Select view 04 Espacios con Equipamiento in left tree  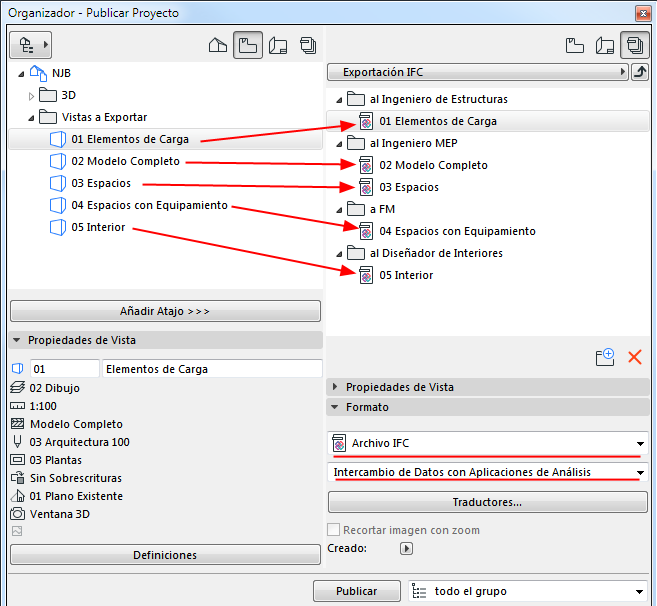click(138, 205)
